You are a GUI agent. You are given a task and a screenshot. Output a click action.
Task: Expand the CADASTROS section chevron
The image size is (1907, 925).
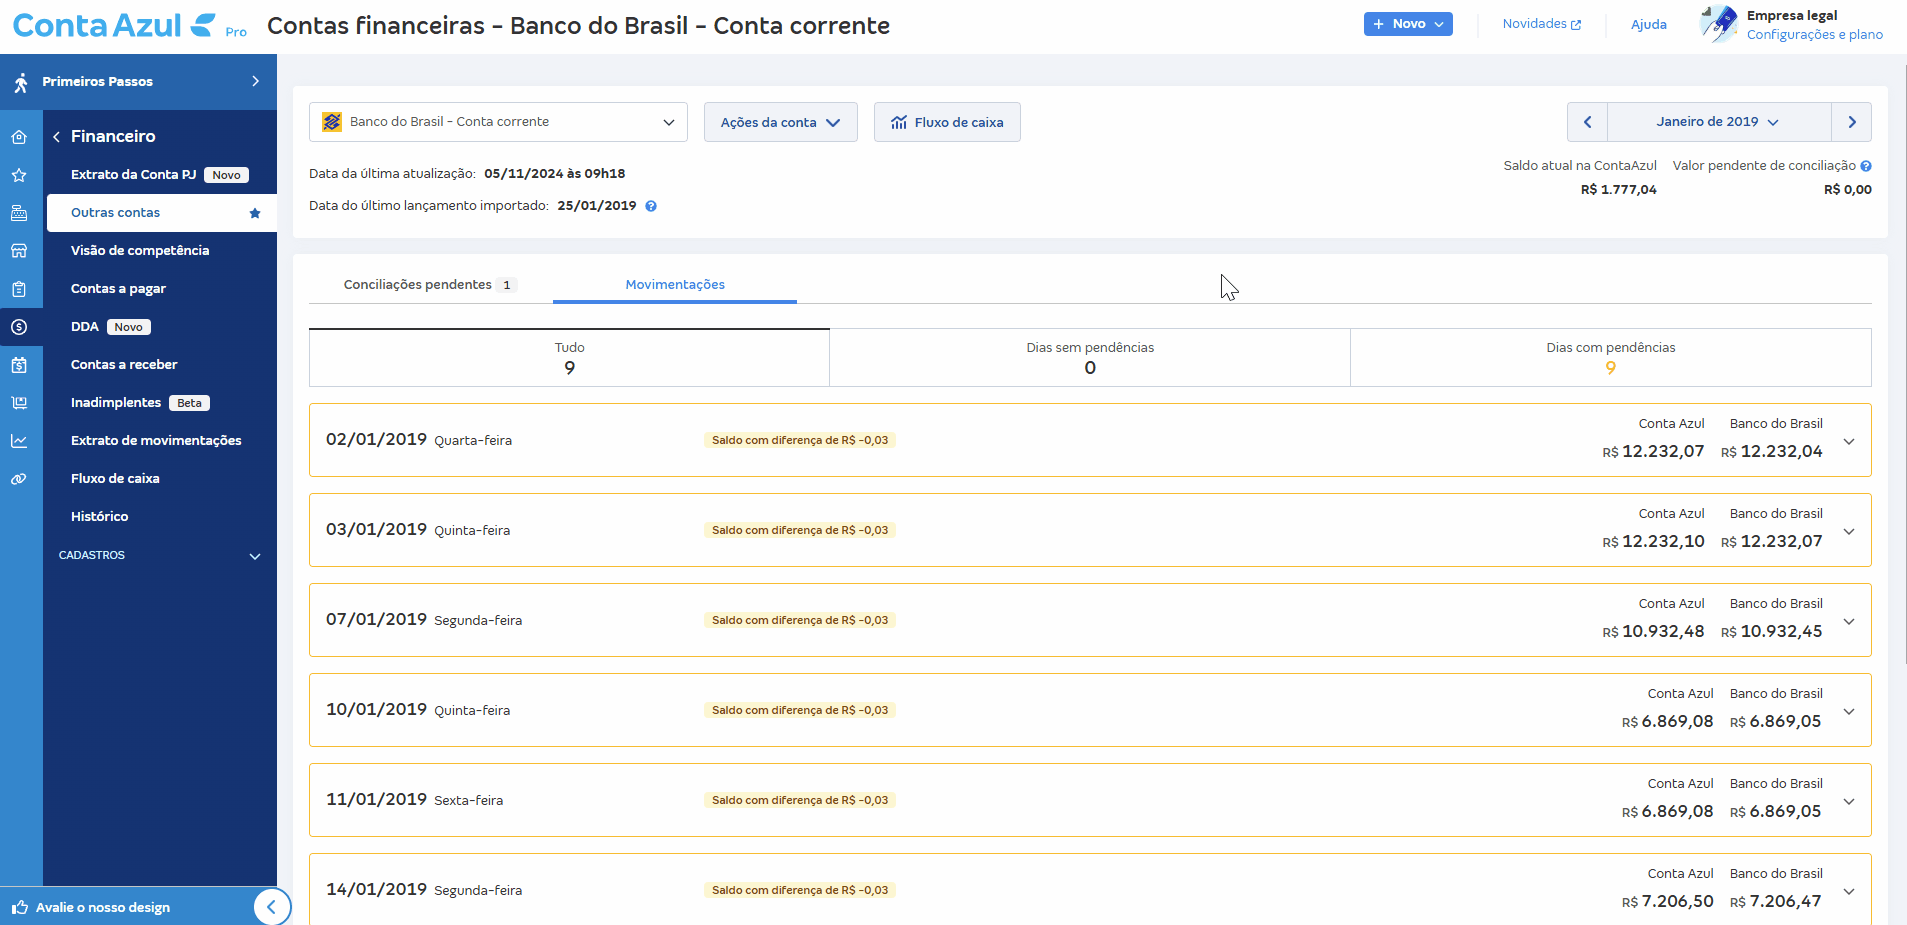255,556
